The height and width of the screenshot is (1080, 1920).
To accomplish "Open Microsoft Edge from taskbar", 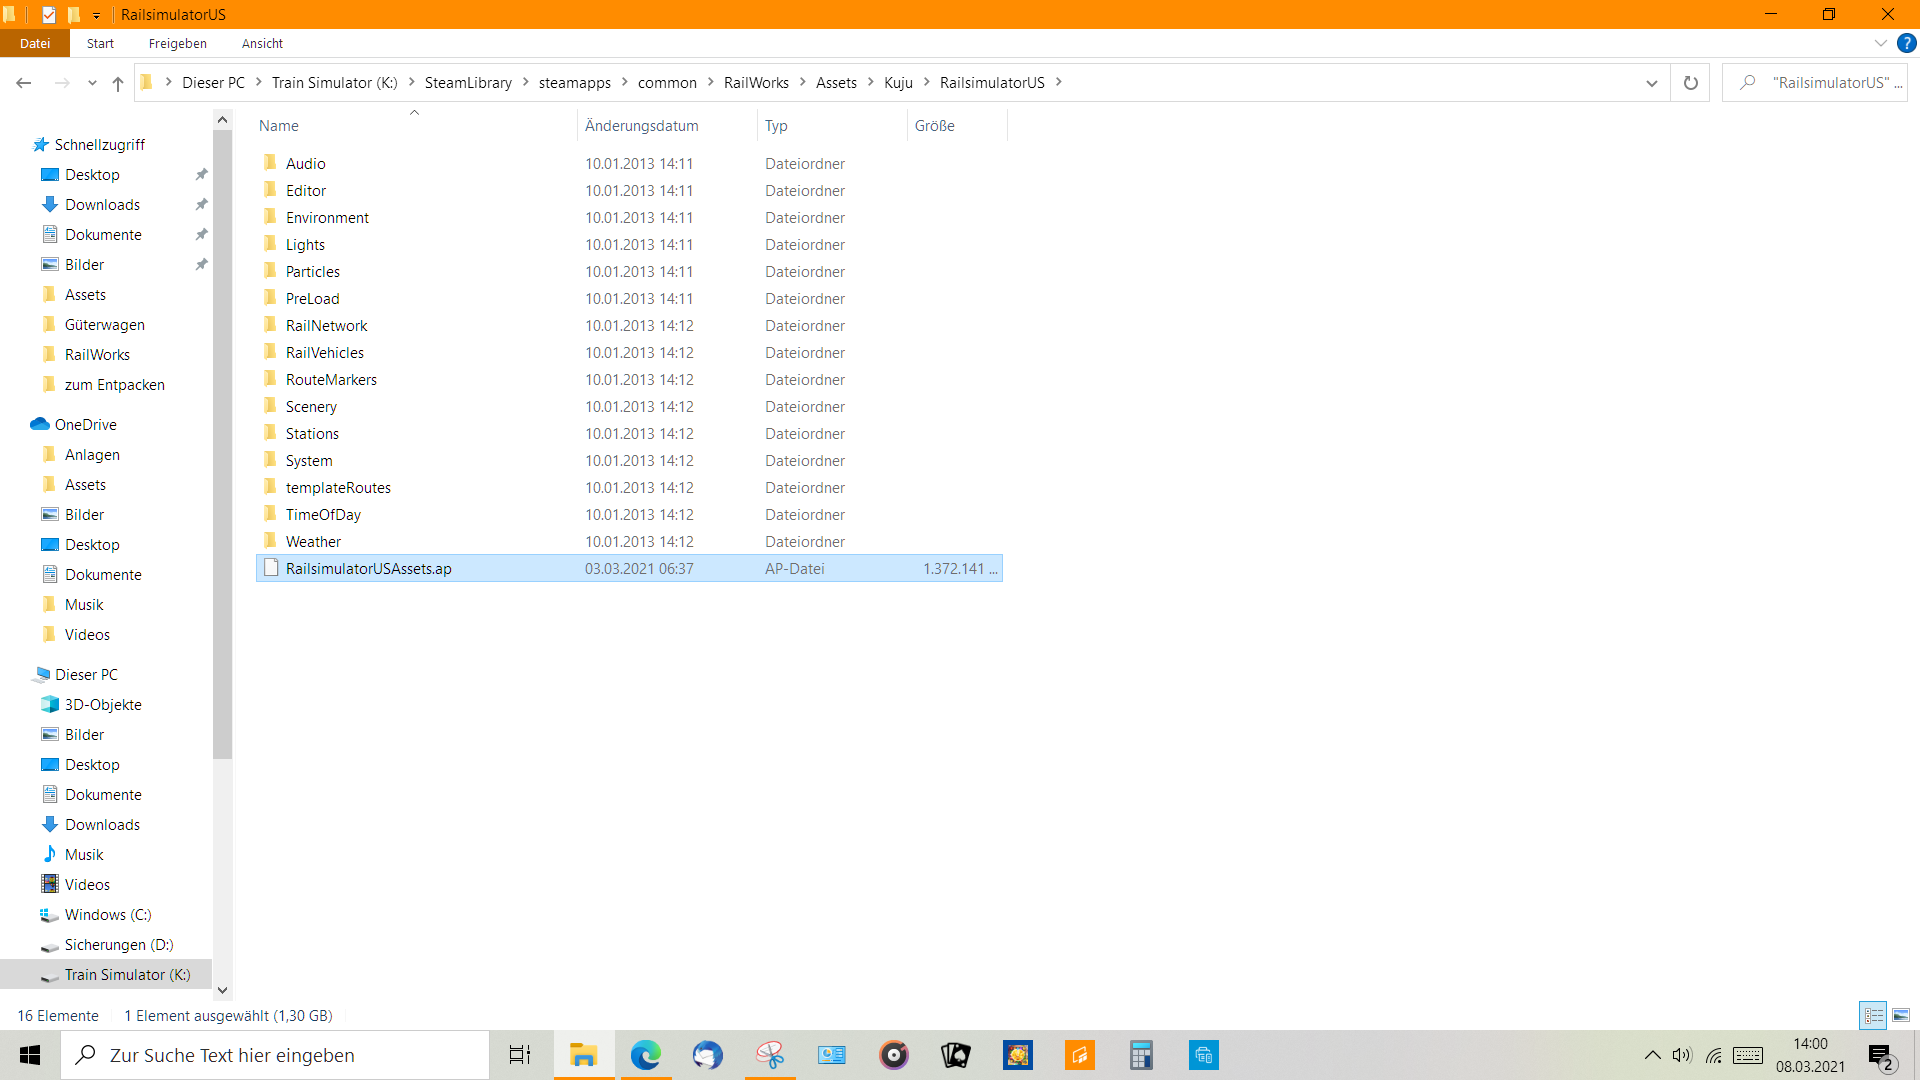I will click(645, 1055).
